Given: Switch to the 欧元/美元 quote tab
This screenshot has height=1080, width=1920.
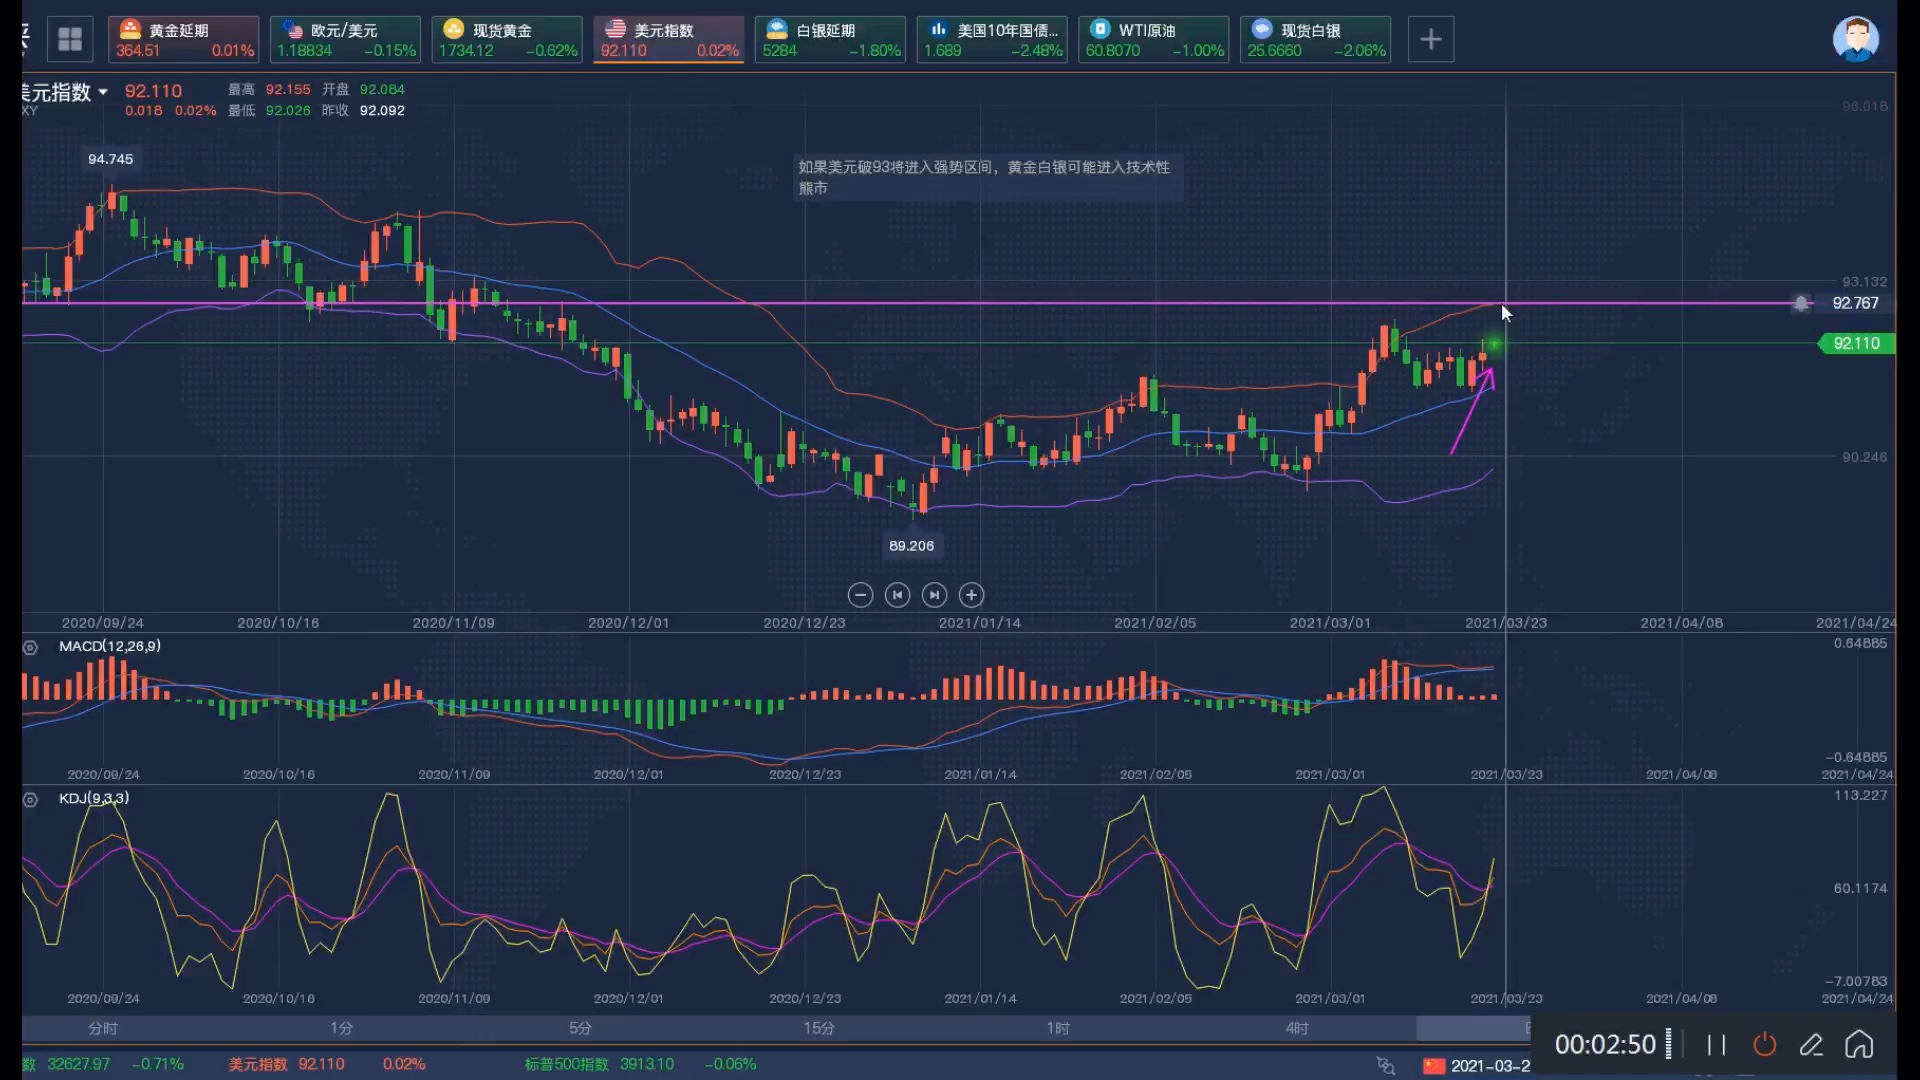Looking at the screenshot, I should (x=345, y=39).
